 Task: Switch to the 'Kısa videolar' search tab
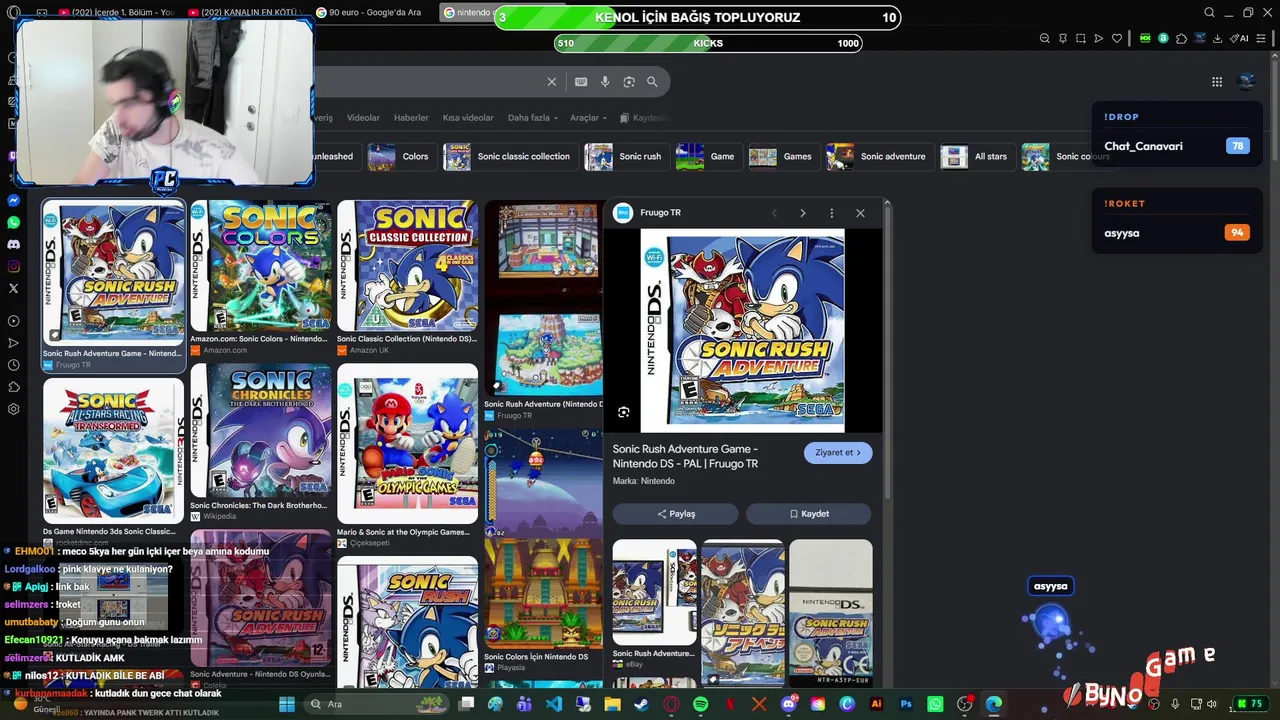click(x=468, y=118)
